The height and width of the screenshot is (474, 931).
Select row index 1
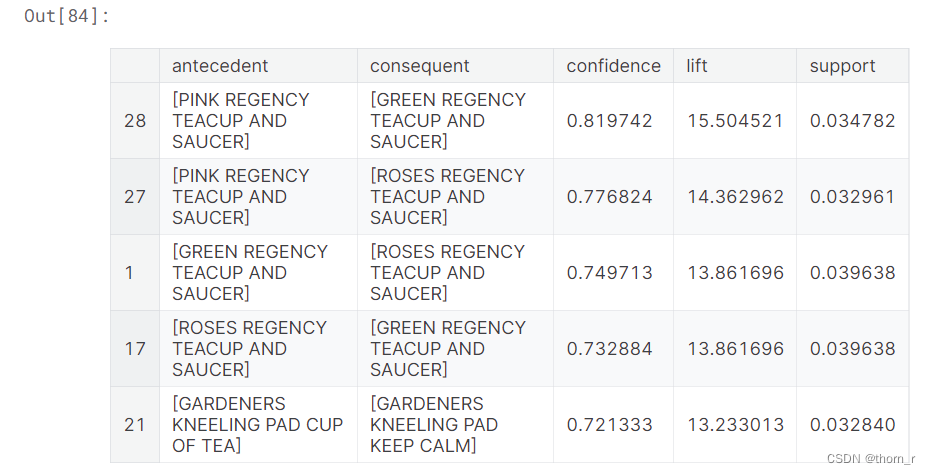pos(129,273)
